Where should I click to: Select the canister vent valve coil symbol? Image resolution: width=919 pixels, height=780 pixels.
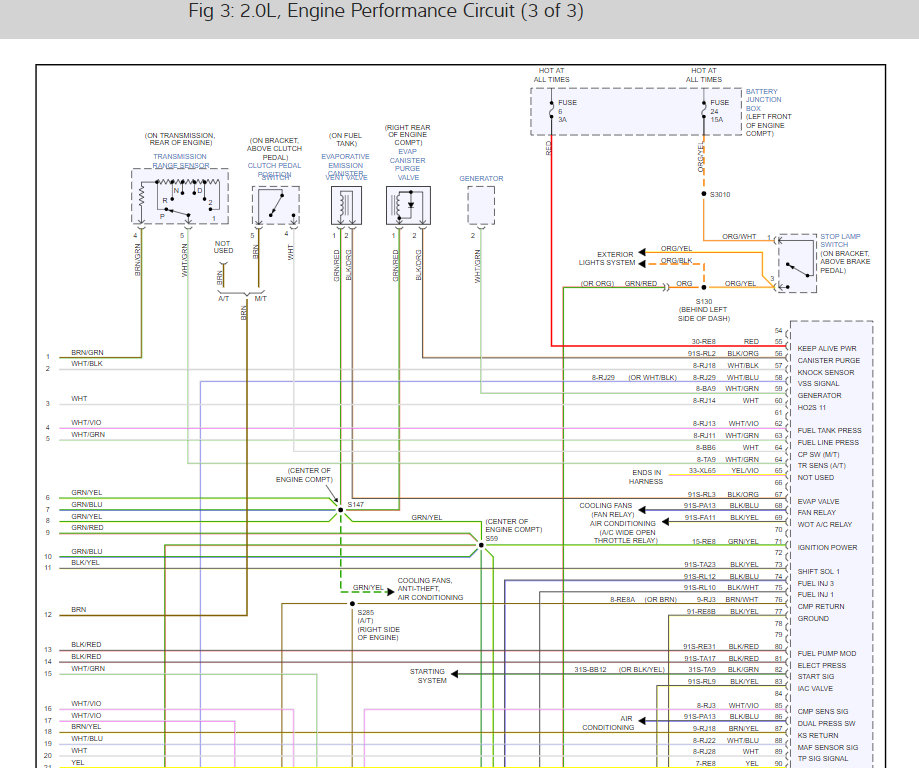[x=346, y=205]
